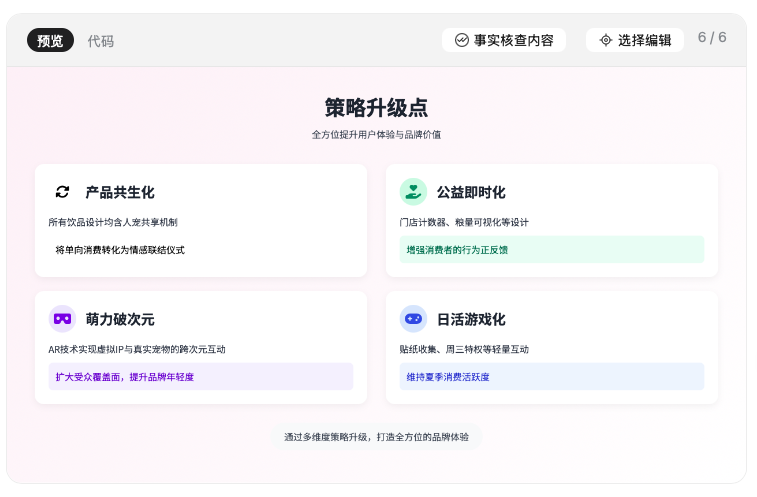Click the 将单向消费转化为情感联结仪式 text line
Image resolution: width=757 pixels, height=497 pixels.
click(x=120, y=250)
